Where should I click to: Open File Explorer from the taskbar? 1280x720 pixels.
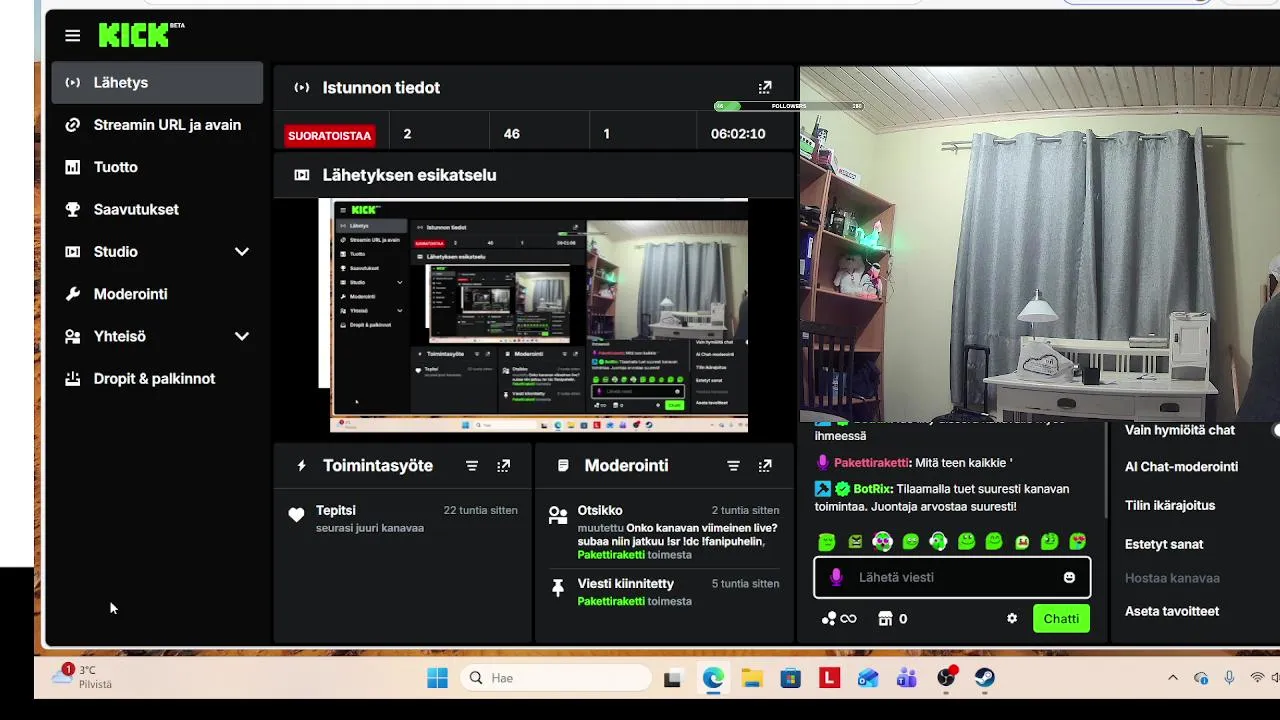(x=752, y=678)
